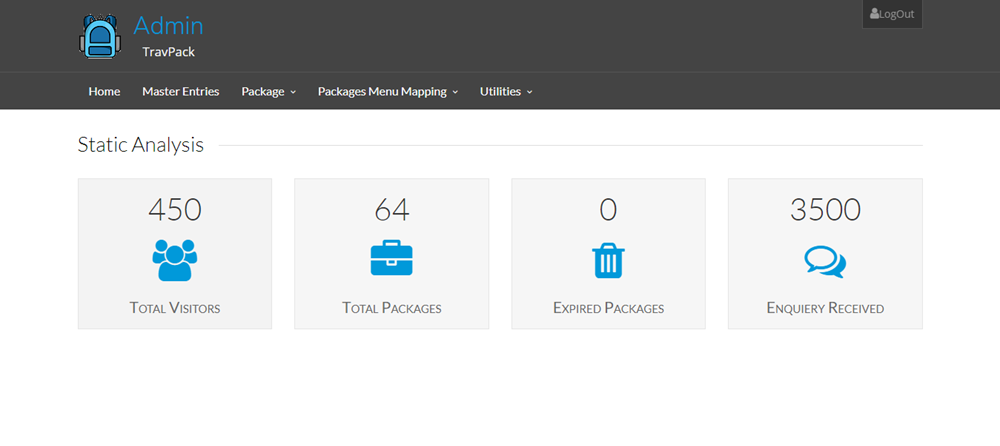Image resolution: width=1000 pixels, height=446 pixels.
Task: Click the user icon beside LogOut
Action: pyautogui.click(x=875, y=14)
